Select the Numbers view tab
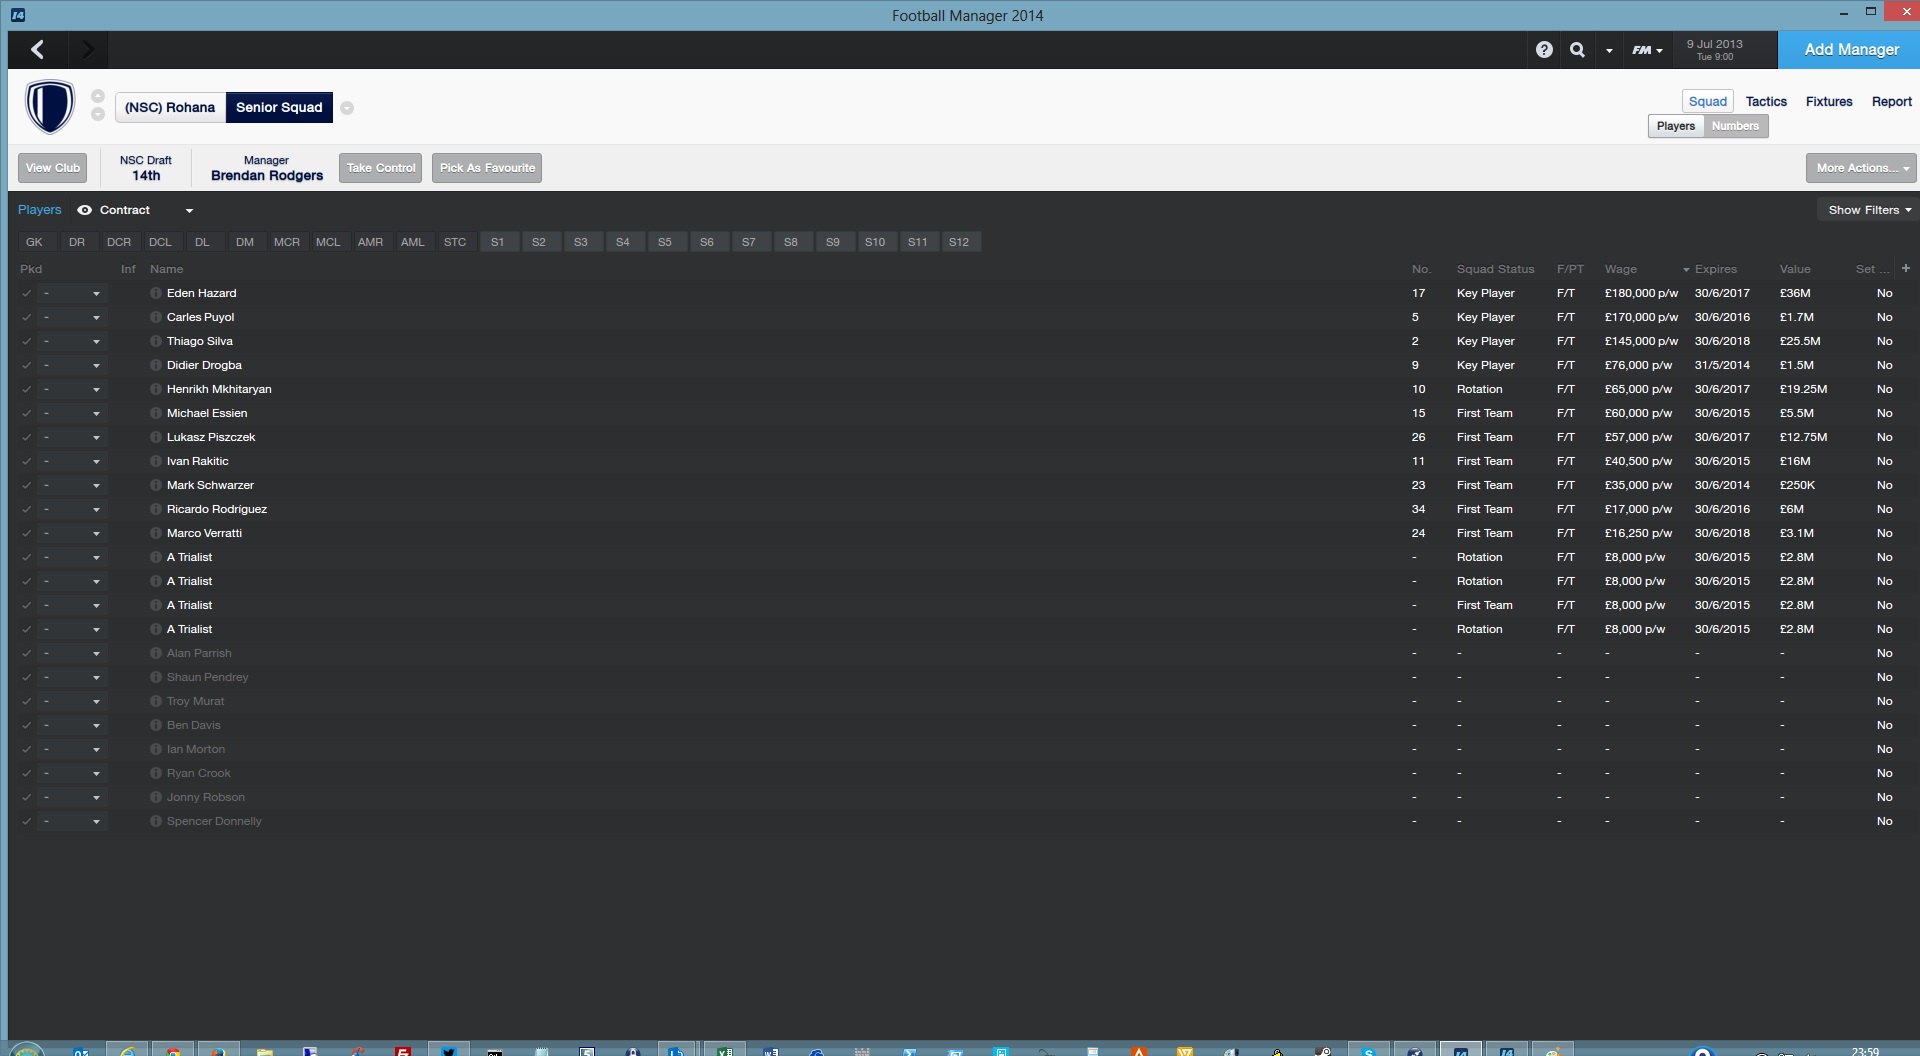This screenshot has width=1920, height=1056. 1735,126
